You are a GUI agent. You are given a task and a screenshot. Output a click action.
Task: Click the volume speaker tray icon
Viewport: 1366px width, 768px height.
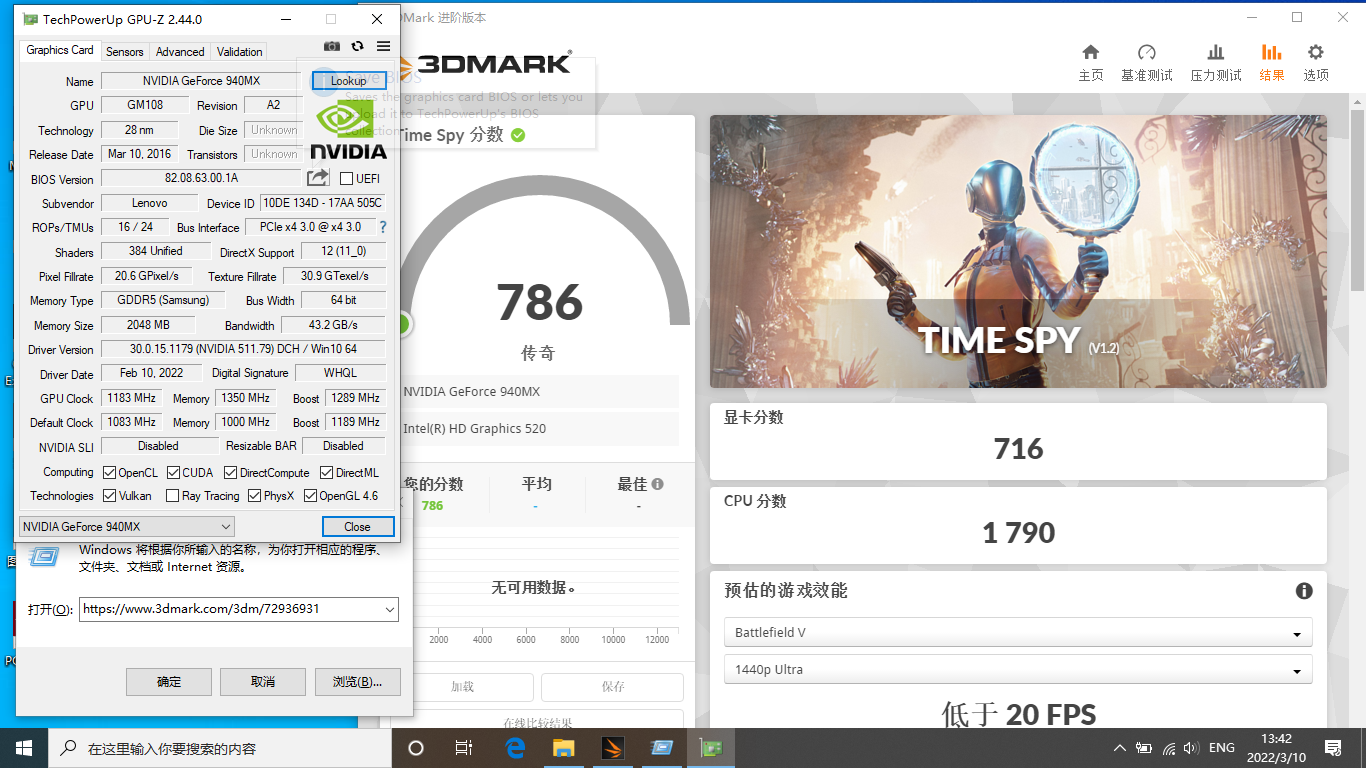pos(1191,747)
